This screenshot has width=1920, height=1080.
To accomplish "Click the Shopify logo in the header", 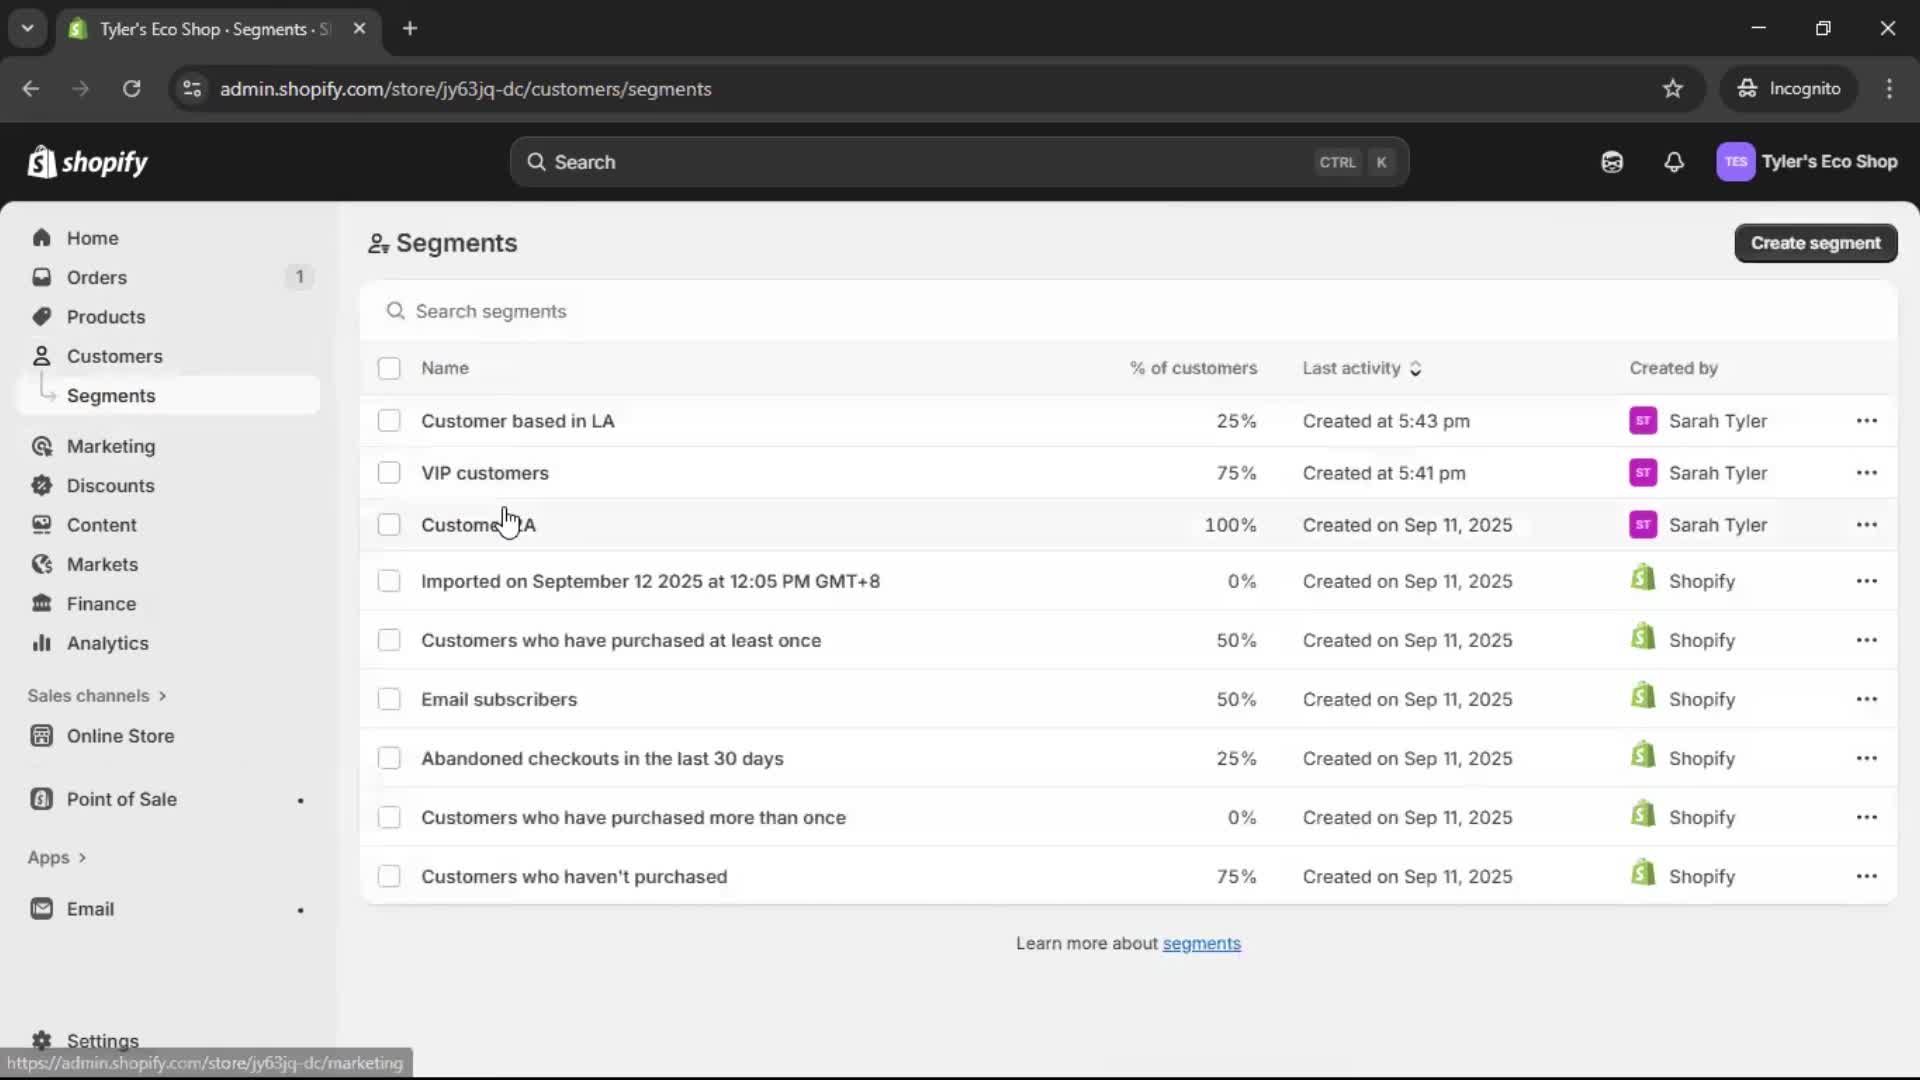I will tap(88, 162).
